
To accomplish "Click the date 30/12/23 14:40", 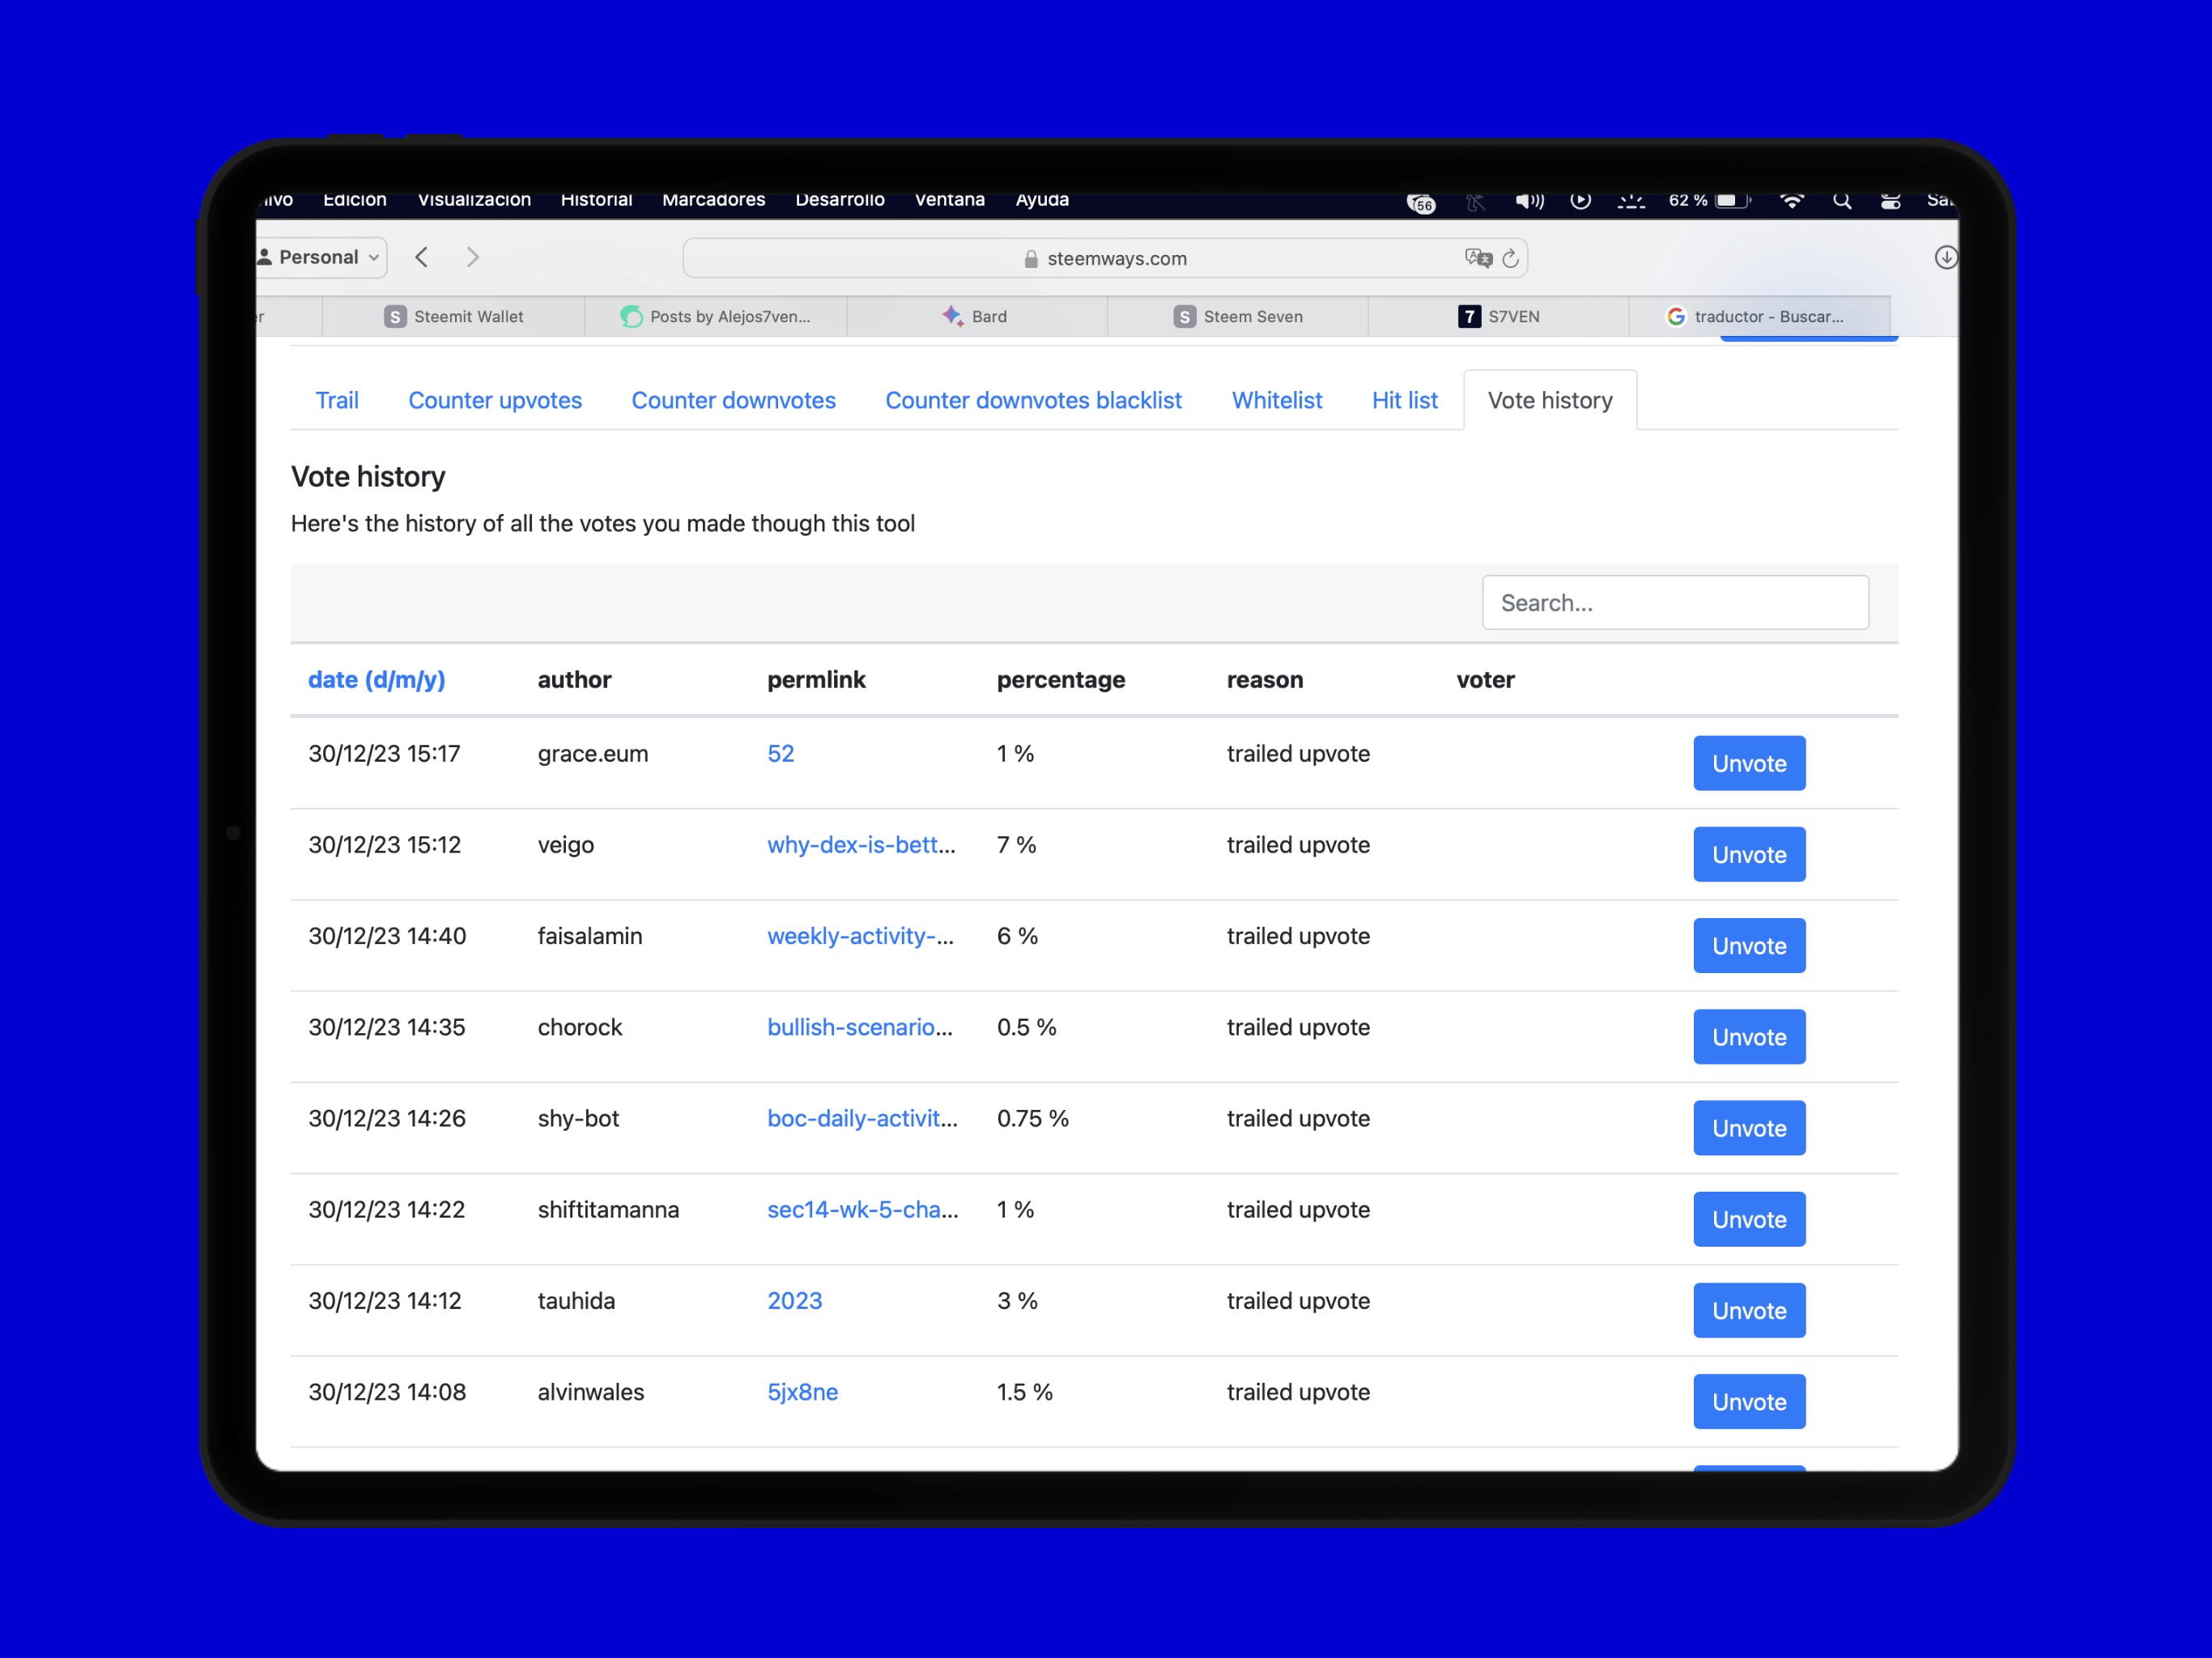I will point(387,935).
